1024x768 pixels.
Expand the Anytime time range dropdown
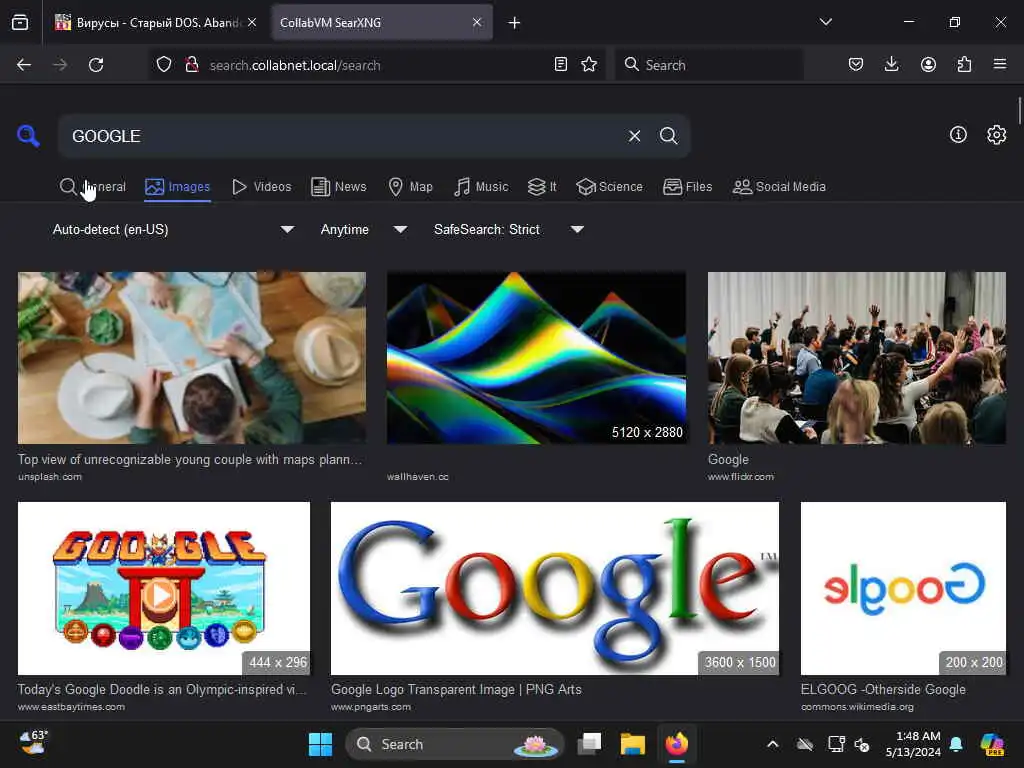(x=364, y=229)
